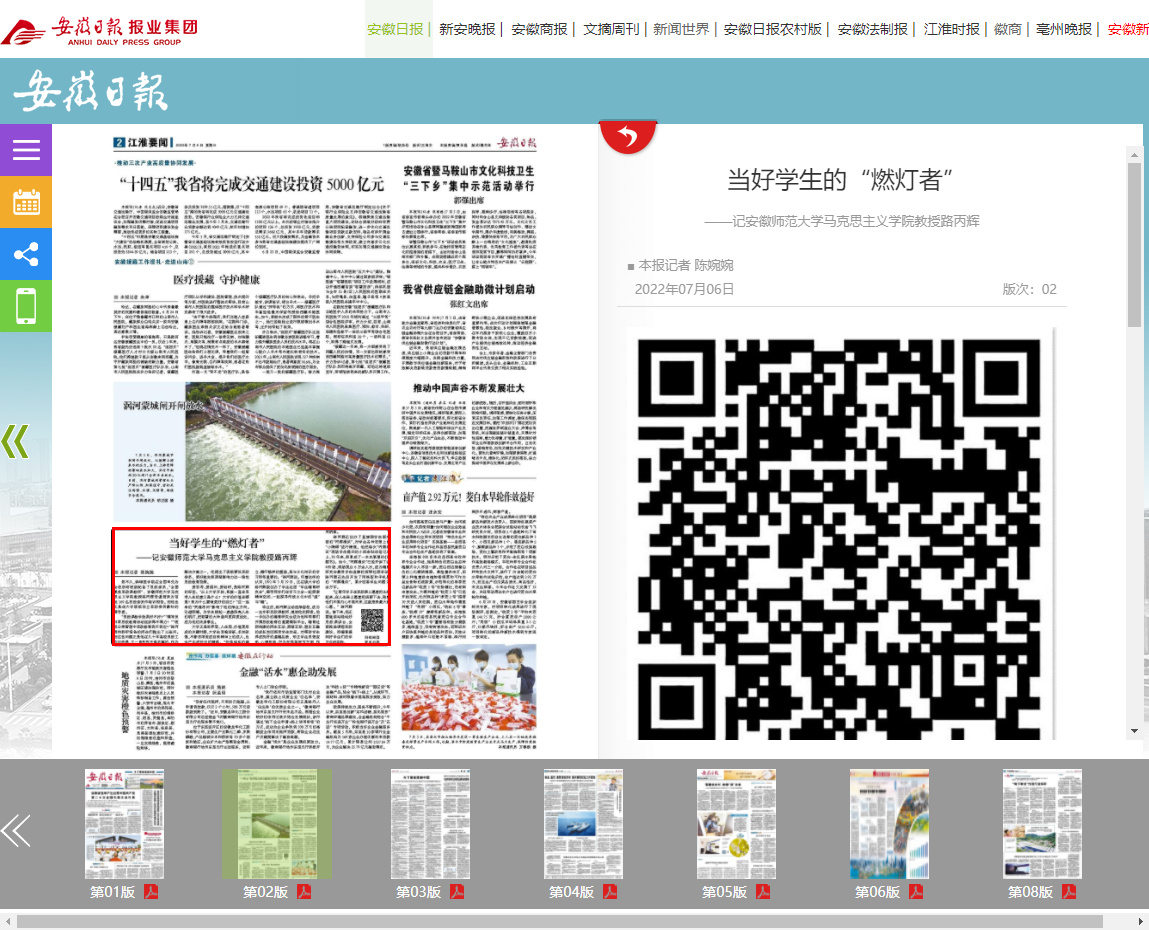Viewport: 1149px width, 930px height.
Task: Open the 亩产值2.92万元 article headline
Action: [x=469, y=497]
